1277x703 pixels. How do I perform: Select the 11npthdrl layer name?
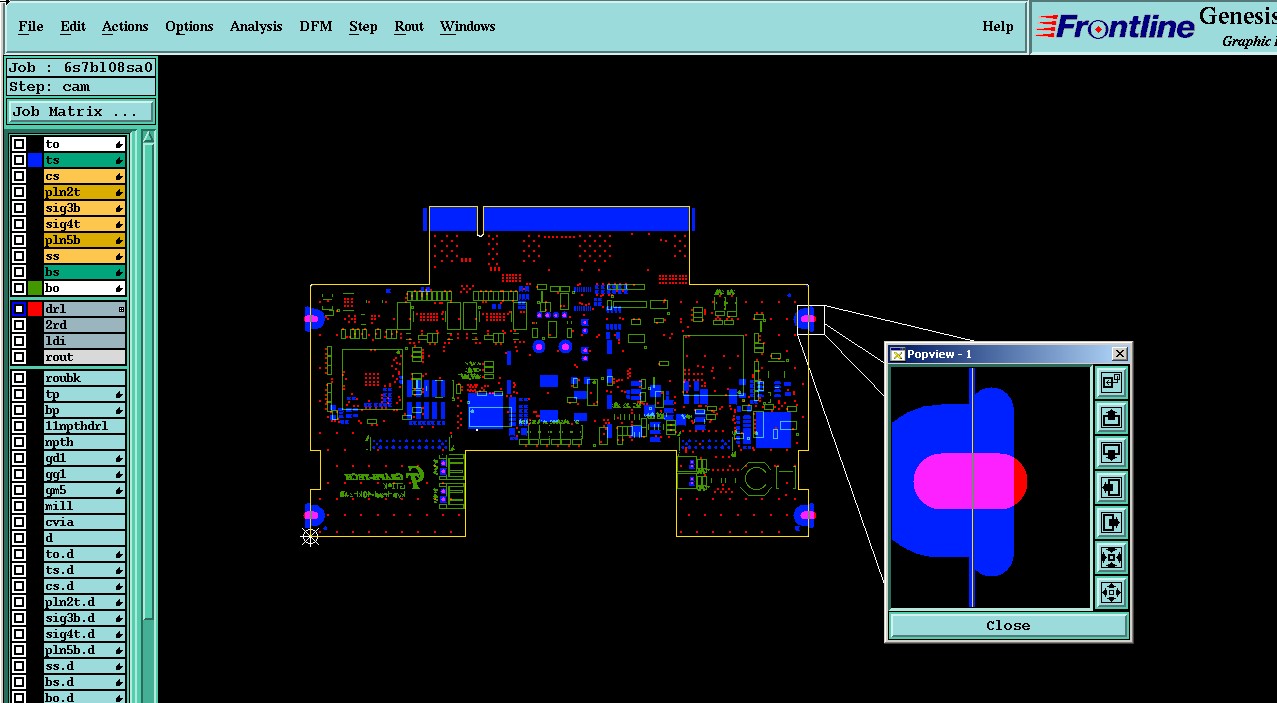click(x=85, y=426)
